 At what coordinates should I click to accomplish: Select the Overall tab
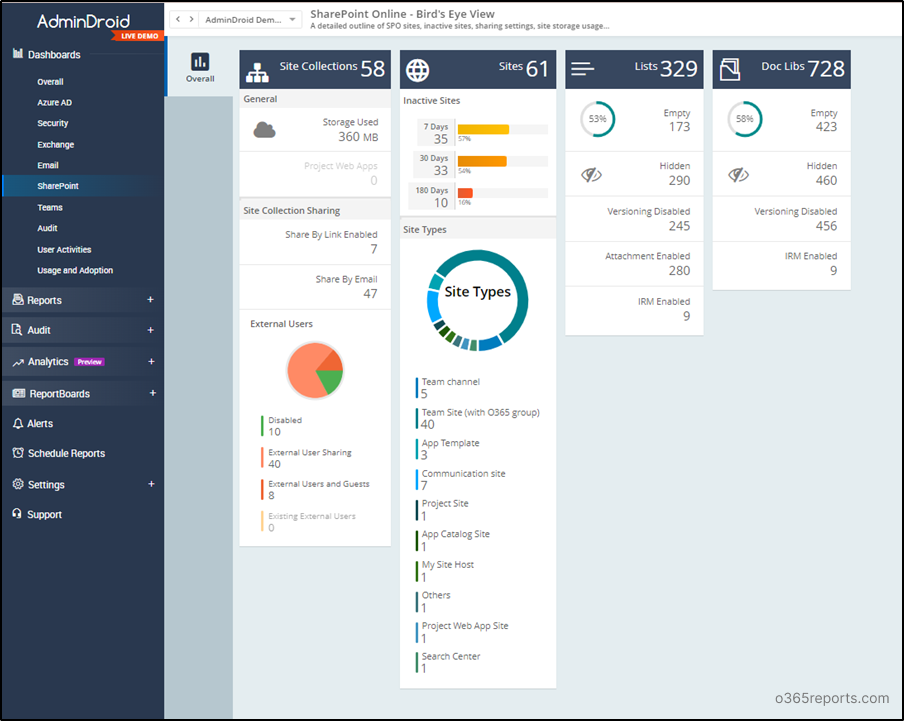click(200, 68)
